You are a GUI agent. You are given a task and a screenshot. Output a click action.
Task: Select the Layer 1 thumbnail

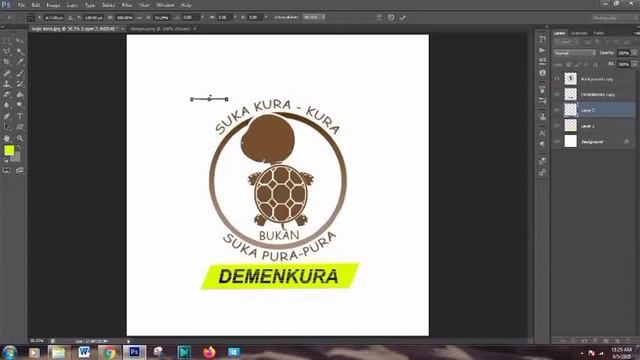tap(570, 125)
